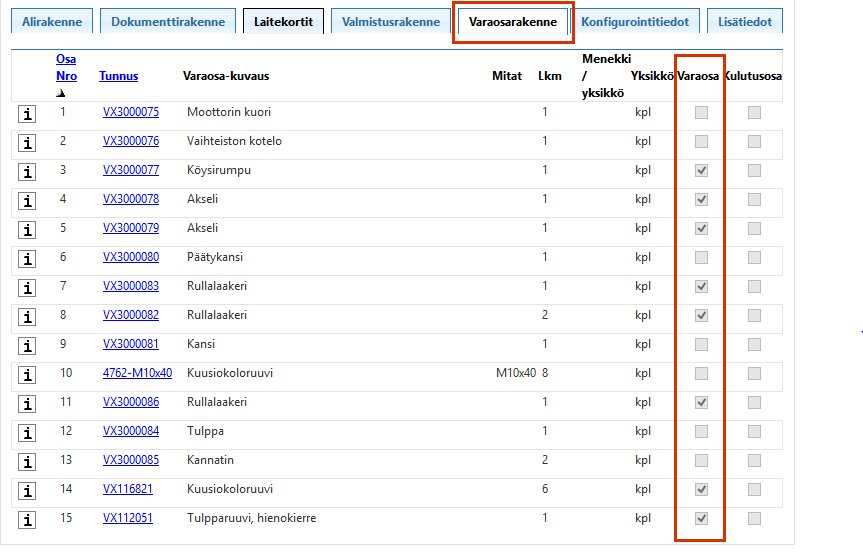863x555 pixels.
Task: Open info icon for Tulppa row
Action: tap(28, 433)
